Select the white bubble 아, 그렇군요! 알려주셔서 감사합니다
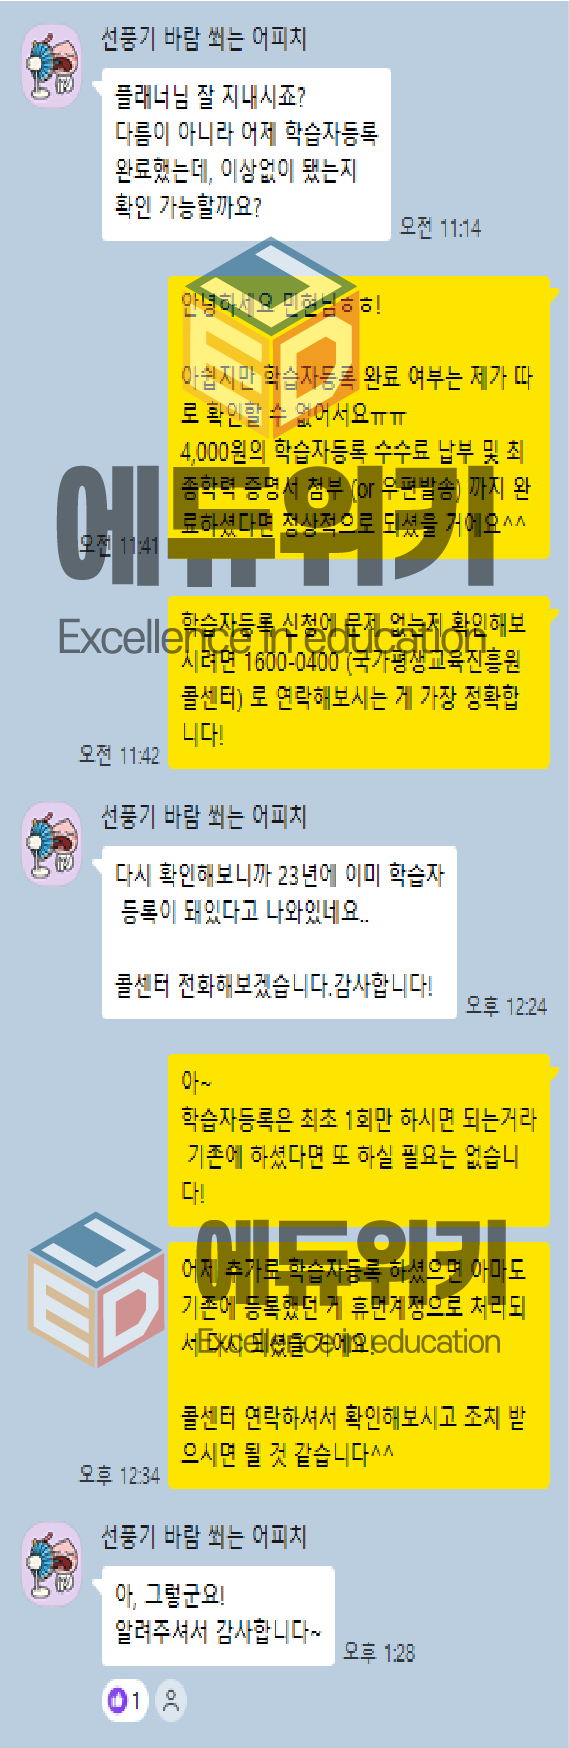The width and height of the screenshot is (569, 1748). [x=218, y=1615]
